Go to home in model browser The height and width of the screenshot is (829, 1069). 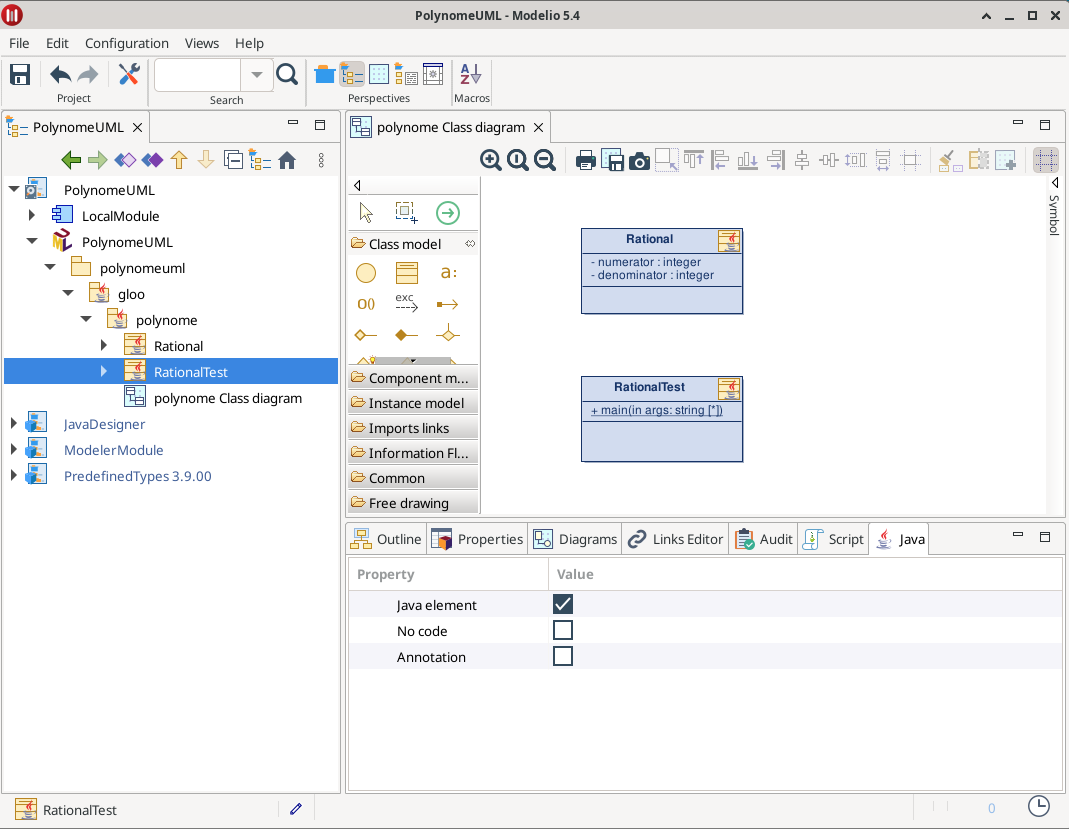(x=287, y=160)
